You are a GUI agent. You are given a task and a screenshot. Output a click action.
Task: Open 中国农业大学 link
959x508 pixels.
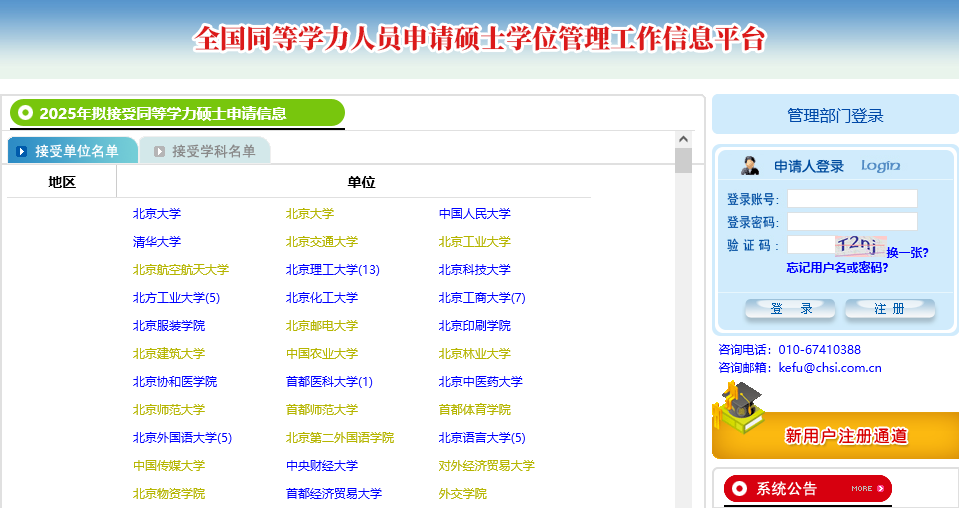pyautogui.click(x=322, y=354)
